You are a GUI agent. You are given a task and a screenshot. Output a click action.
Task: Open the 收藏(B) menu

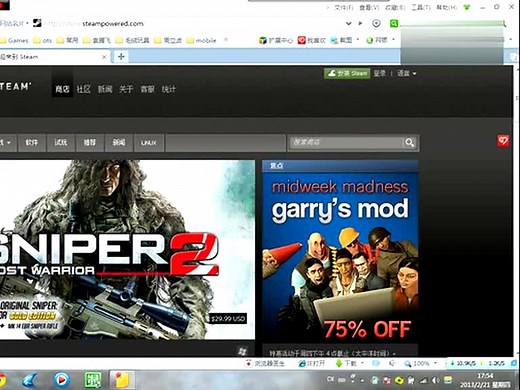(x=395, y=7)
